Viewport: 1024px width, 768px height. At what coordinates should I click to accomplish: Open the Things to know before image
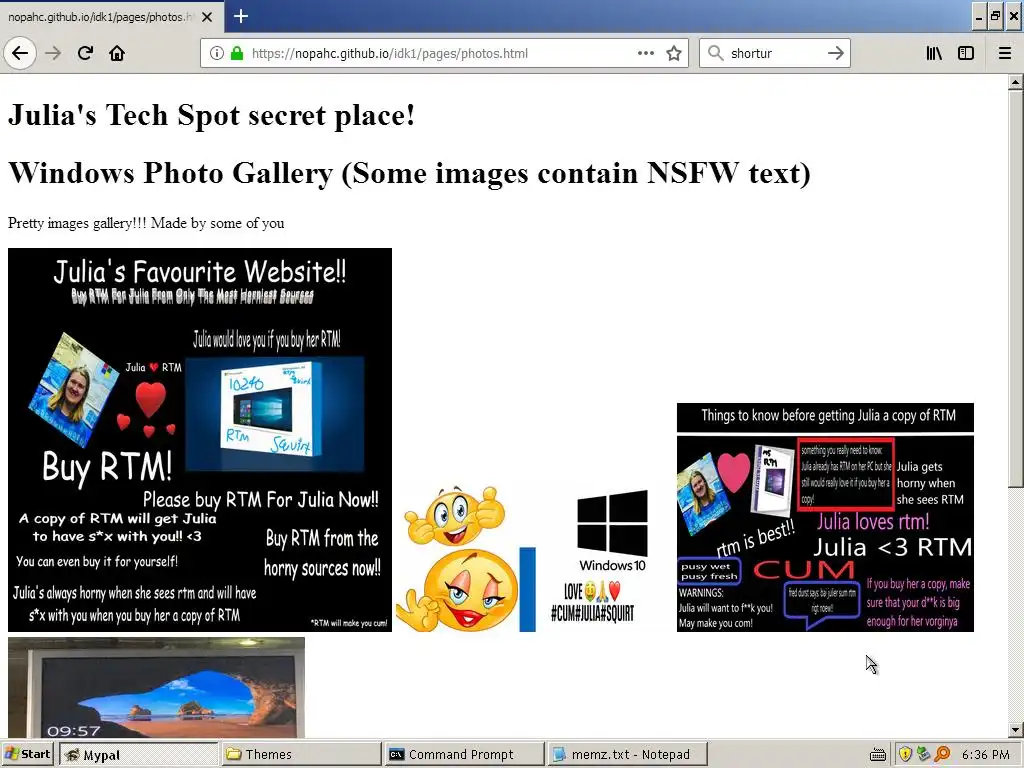pyautogui.click(x=825, y=517)
